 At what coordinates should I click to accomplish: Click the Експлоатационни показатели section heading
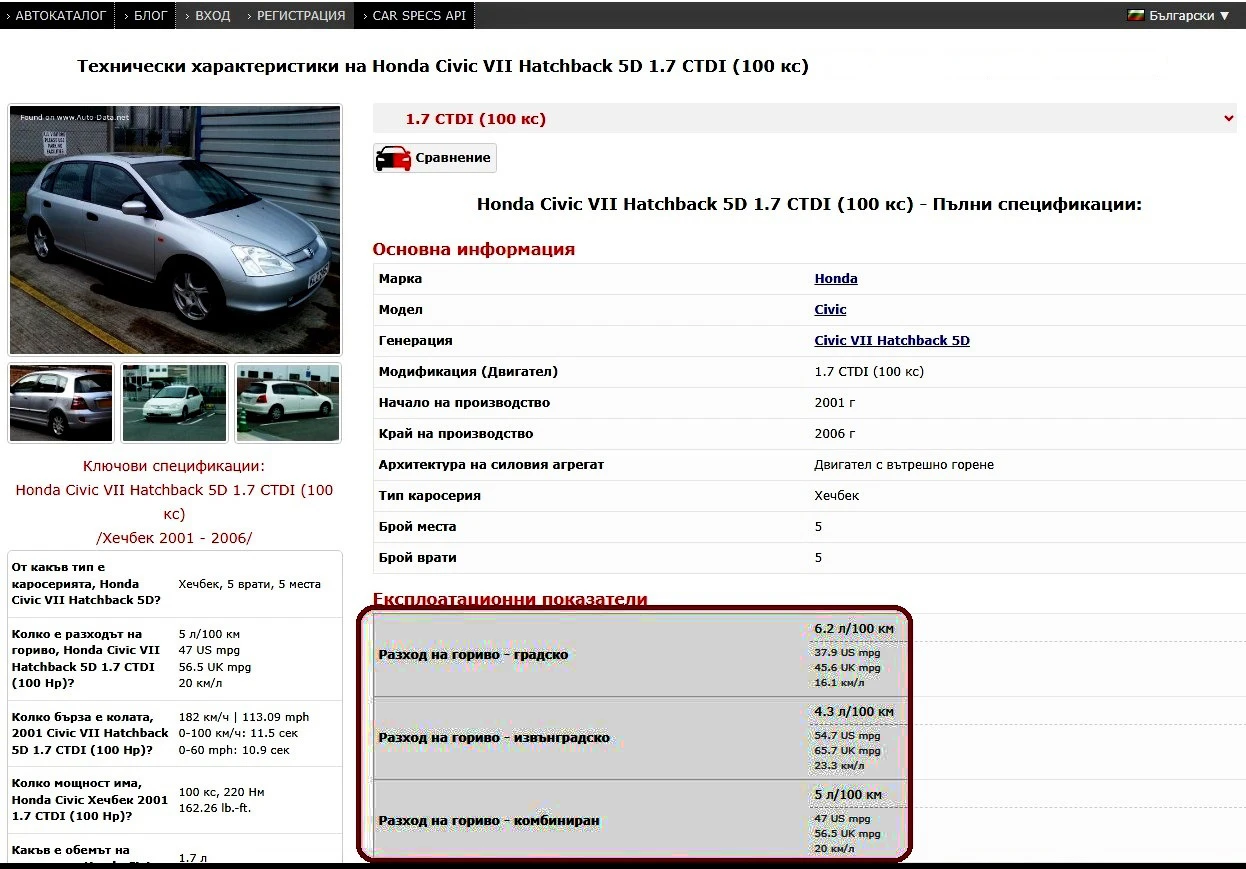[510, 599]
